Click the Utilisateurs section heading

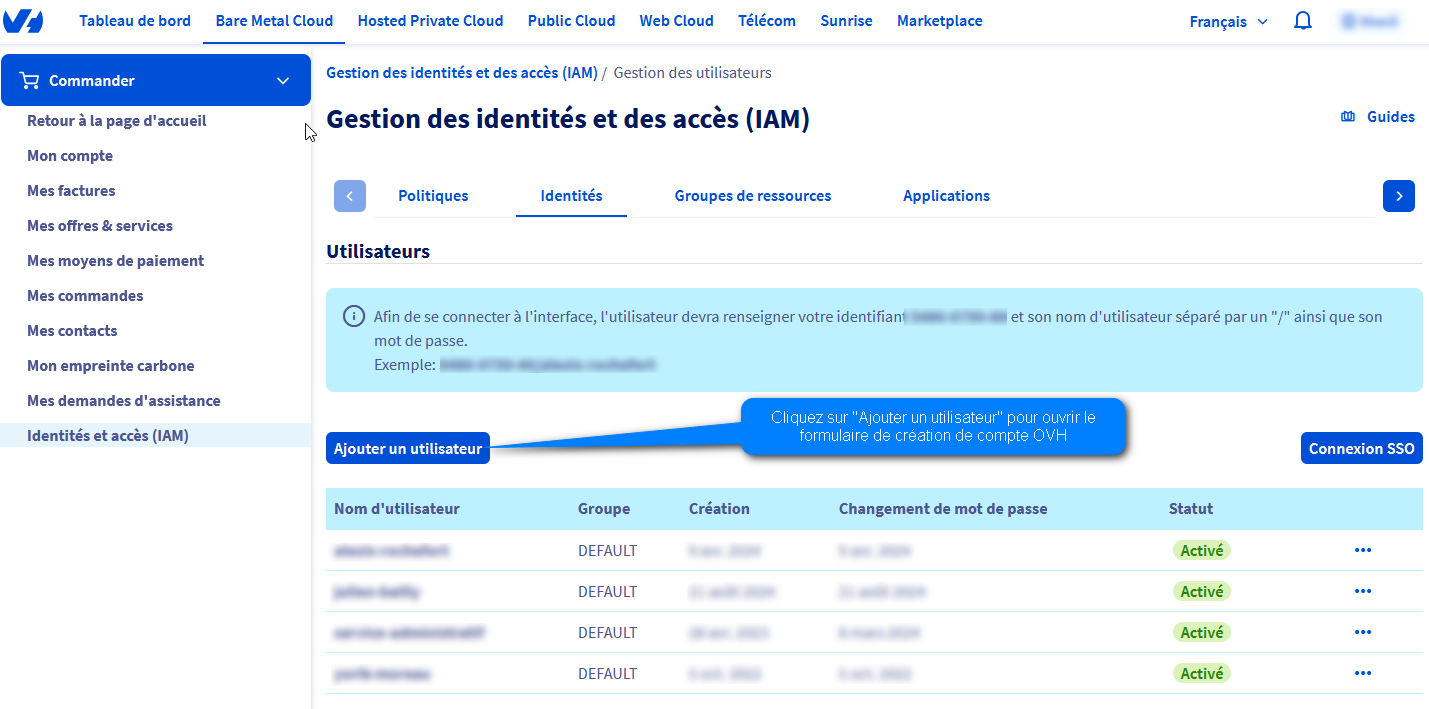coord(378,252)
